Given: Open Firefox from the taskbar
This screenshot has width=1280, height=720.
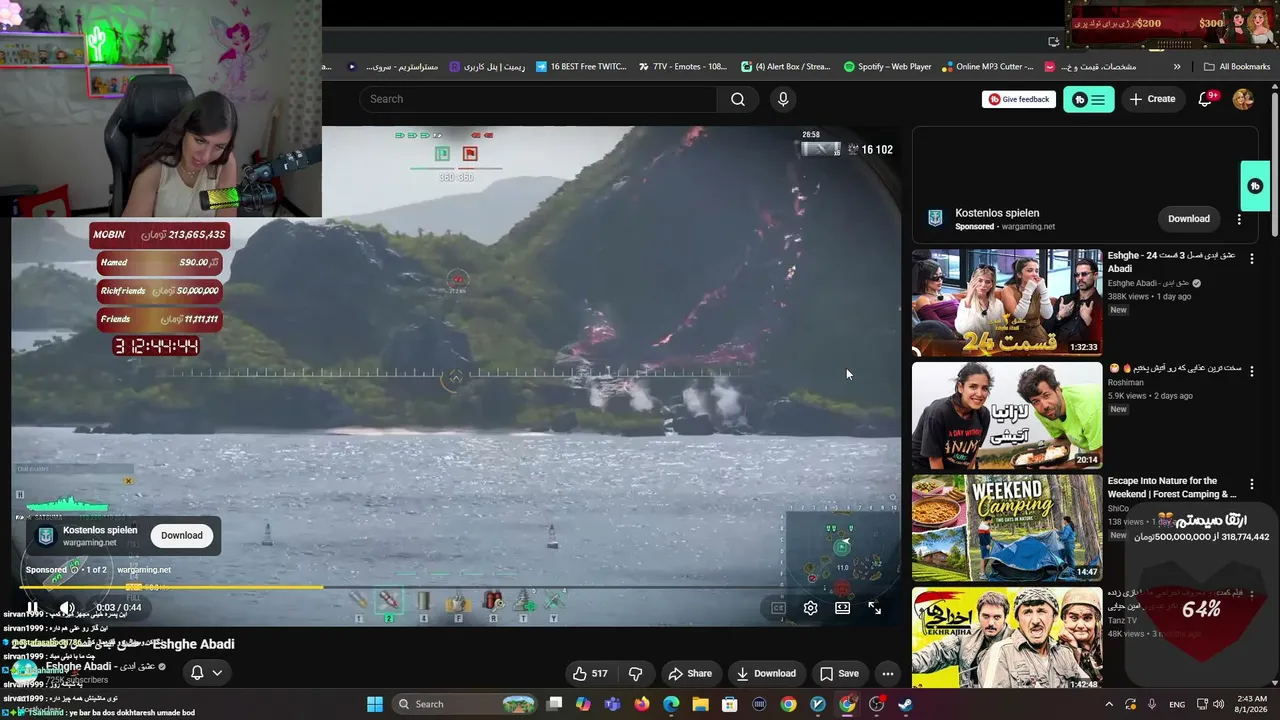Looking at the screenshot, I should 642,704.
